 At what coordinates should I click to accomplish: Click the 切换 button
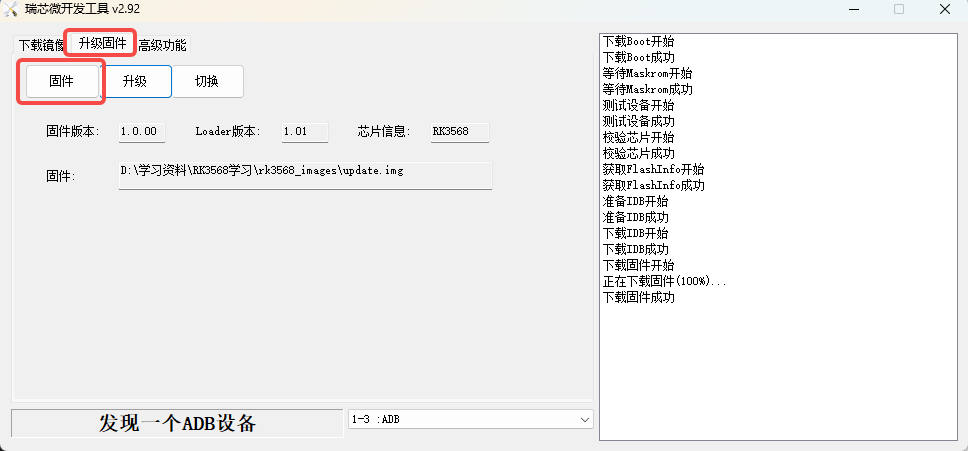(207, 81)
